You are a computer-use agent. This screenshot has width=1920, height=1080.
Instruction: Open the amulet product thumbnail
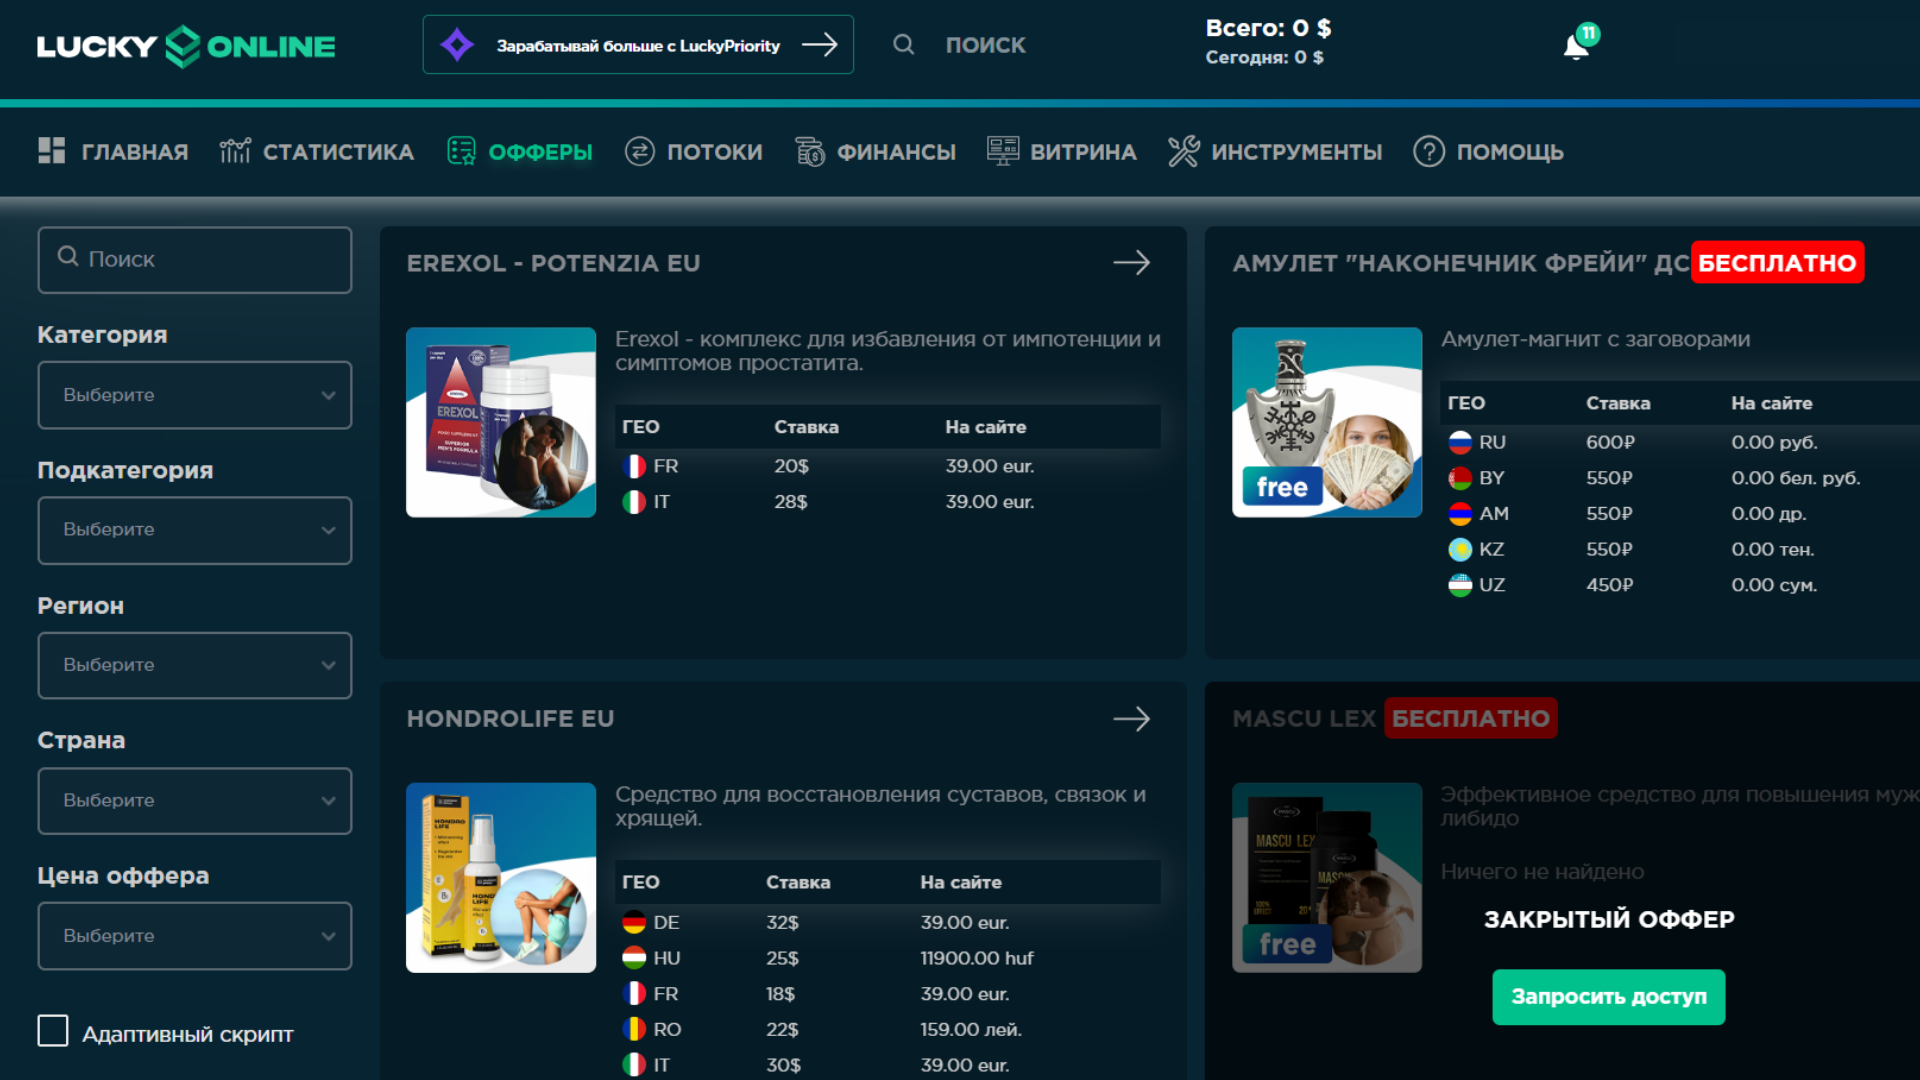1327,422
